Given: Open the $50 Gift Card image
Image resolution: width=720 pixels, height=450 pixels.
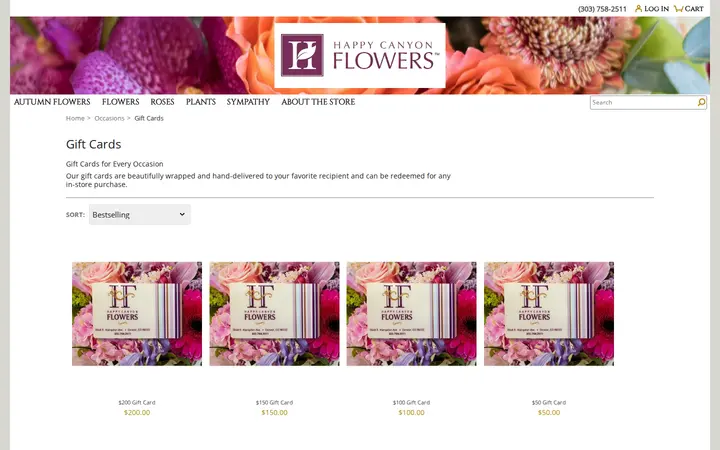Looking at the screenshot, I should pos(549,314).
